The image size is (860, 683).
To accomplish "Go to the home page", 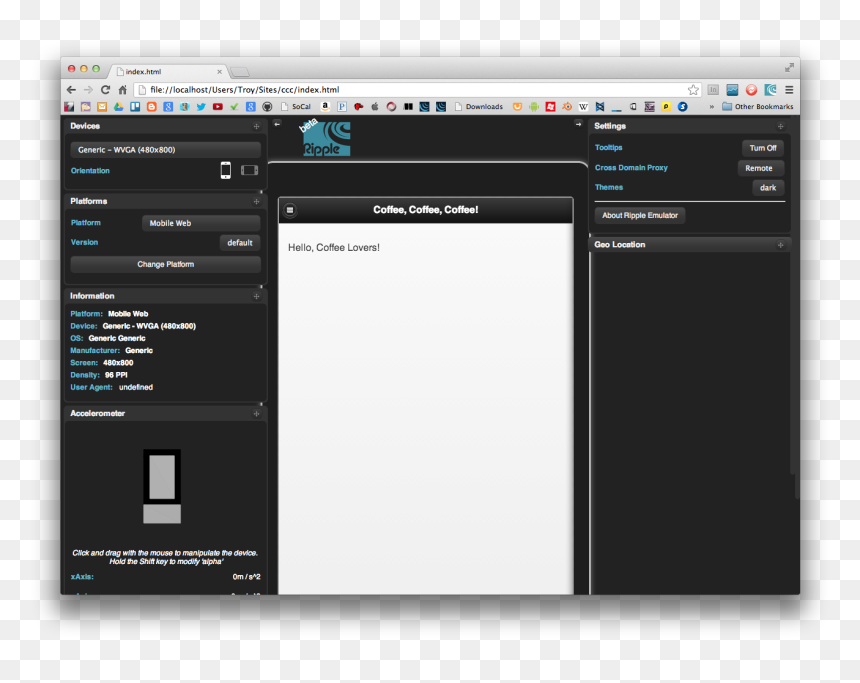I will click(123, 89).
